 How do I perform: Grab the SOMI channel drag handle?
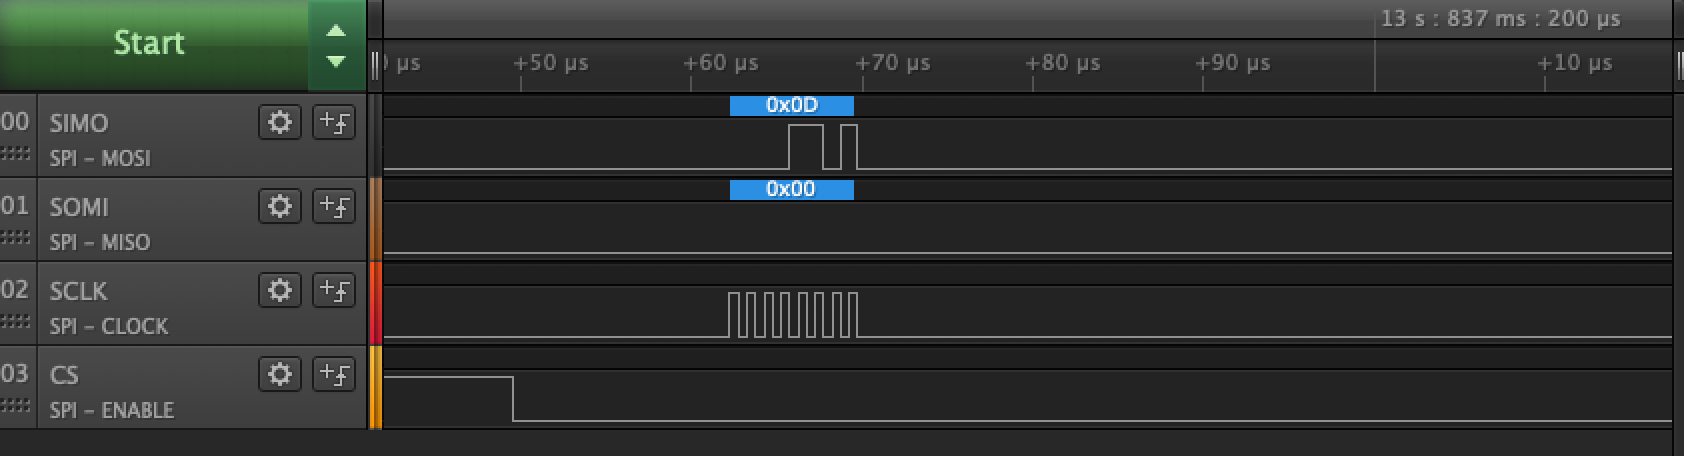click(x=15, y=237)
